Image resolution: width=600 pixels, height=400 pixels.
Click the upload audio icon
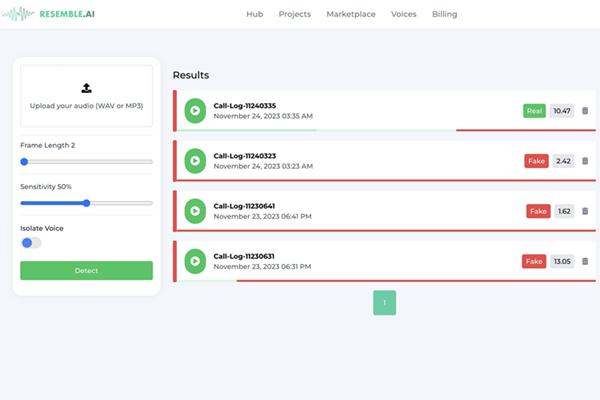86,88
